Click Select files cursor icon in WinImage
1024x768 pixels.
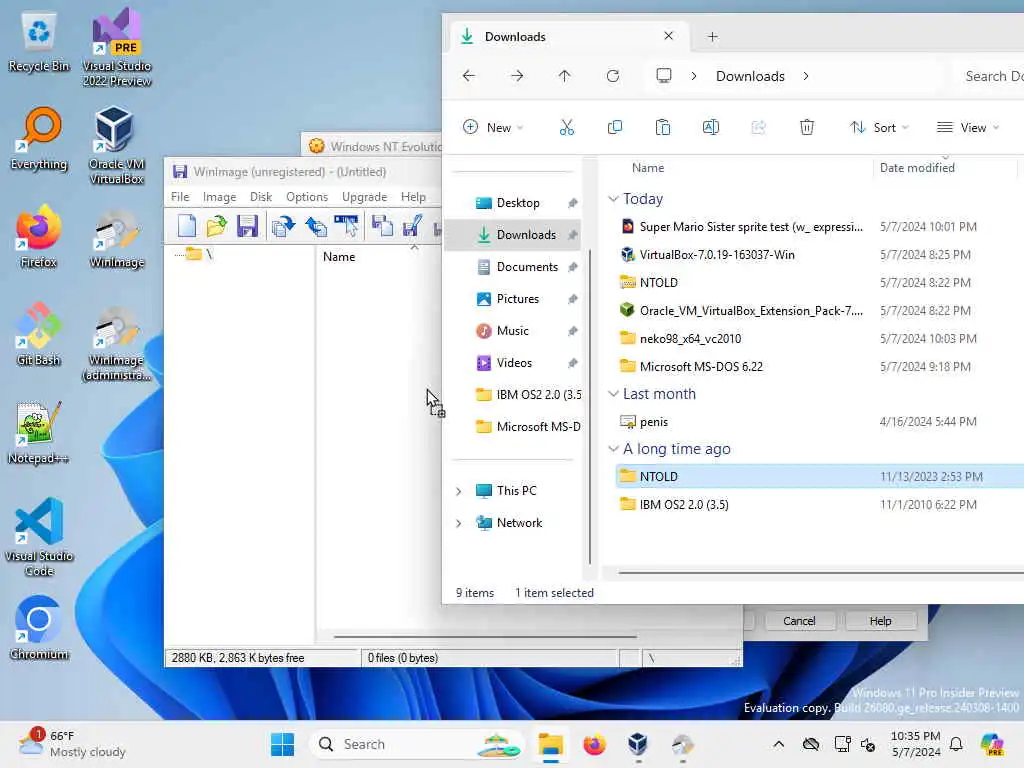point(346,226)
